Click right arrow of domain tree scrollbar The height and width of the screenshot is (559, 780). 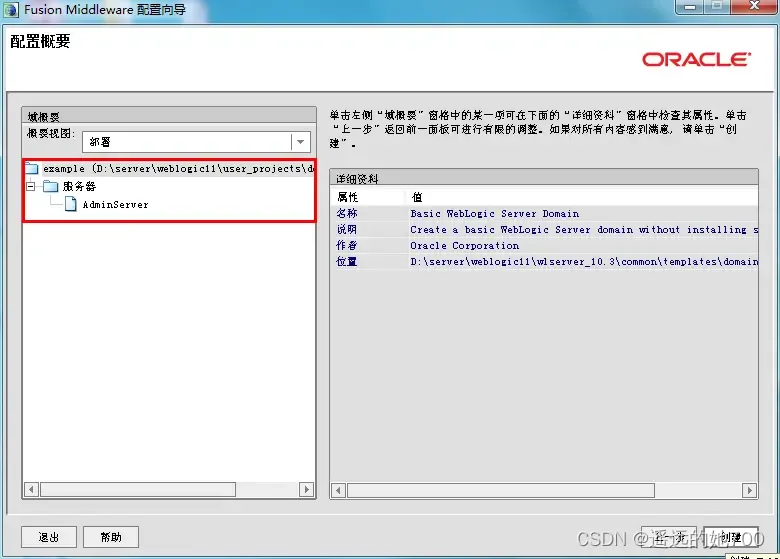306,489
